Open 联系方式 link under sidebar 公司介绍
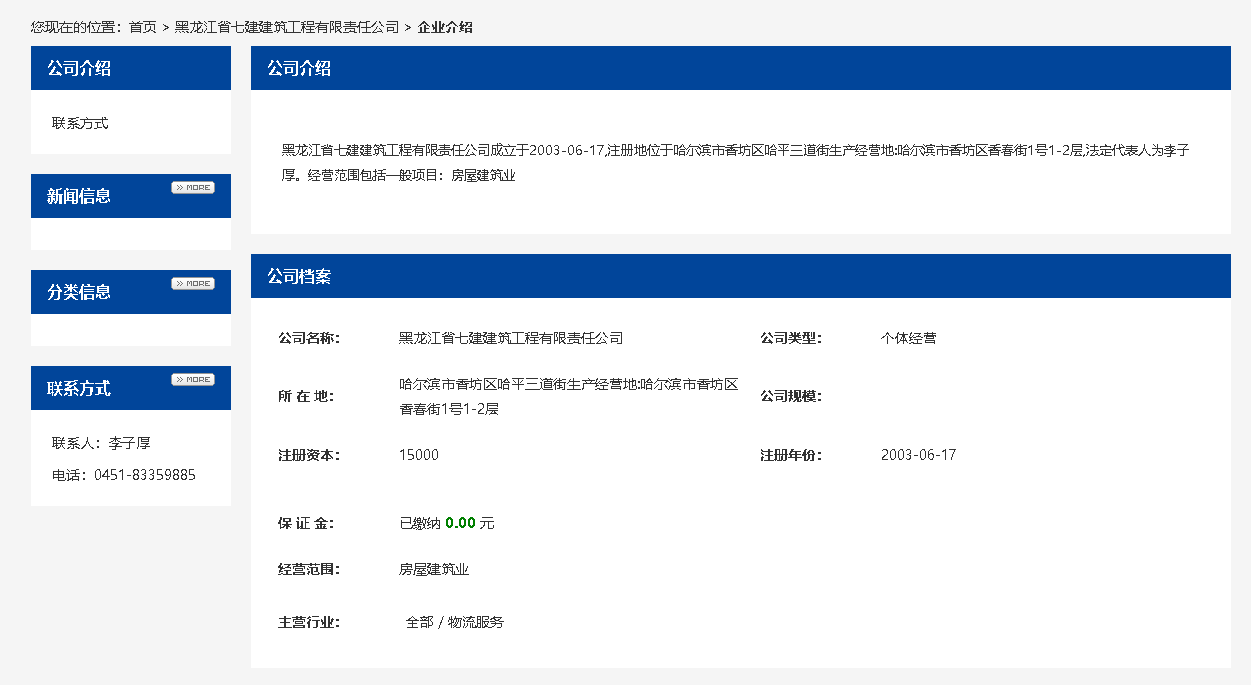 click(80, 123)
